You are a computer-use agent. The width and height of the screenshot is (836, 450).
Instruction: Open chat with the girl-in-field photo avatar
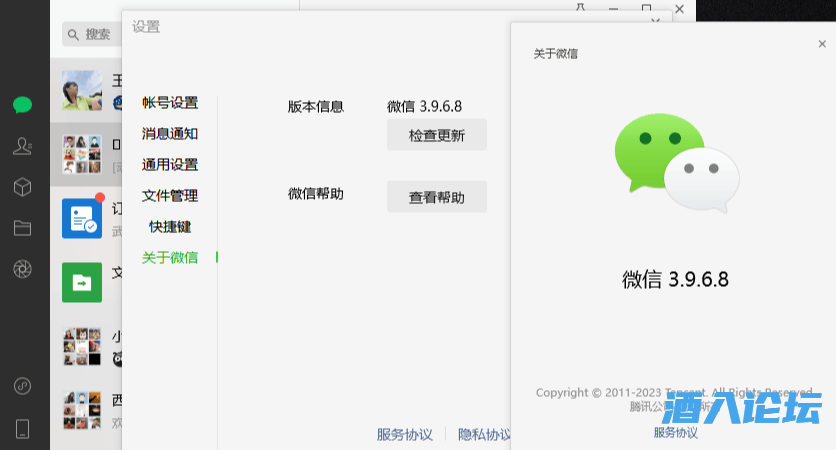click(x=82, y=91)
